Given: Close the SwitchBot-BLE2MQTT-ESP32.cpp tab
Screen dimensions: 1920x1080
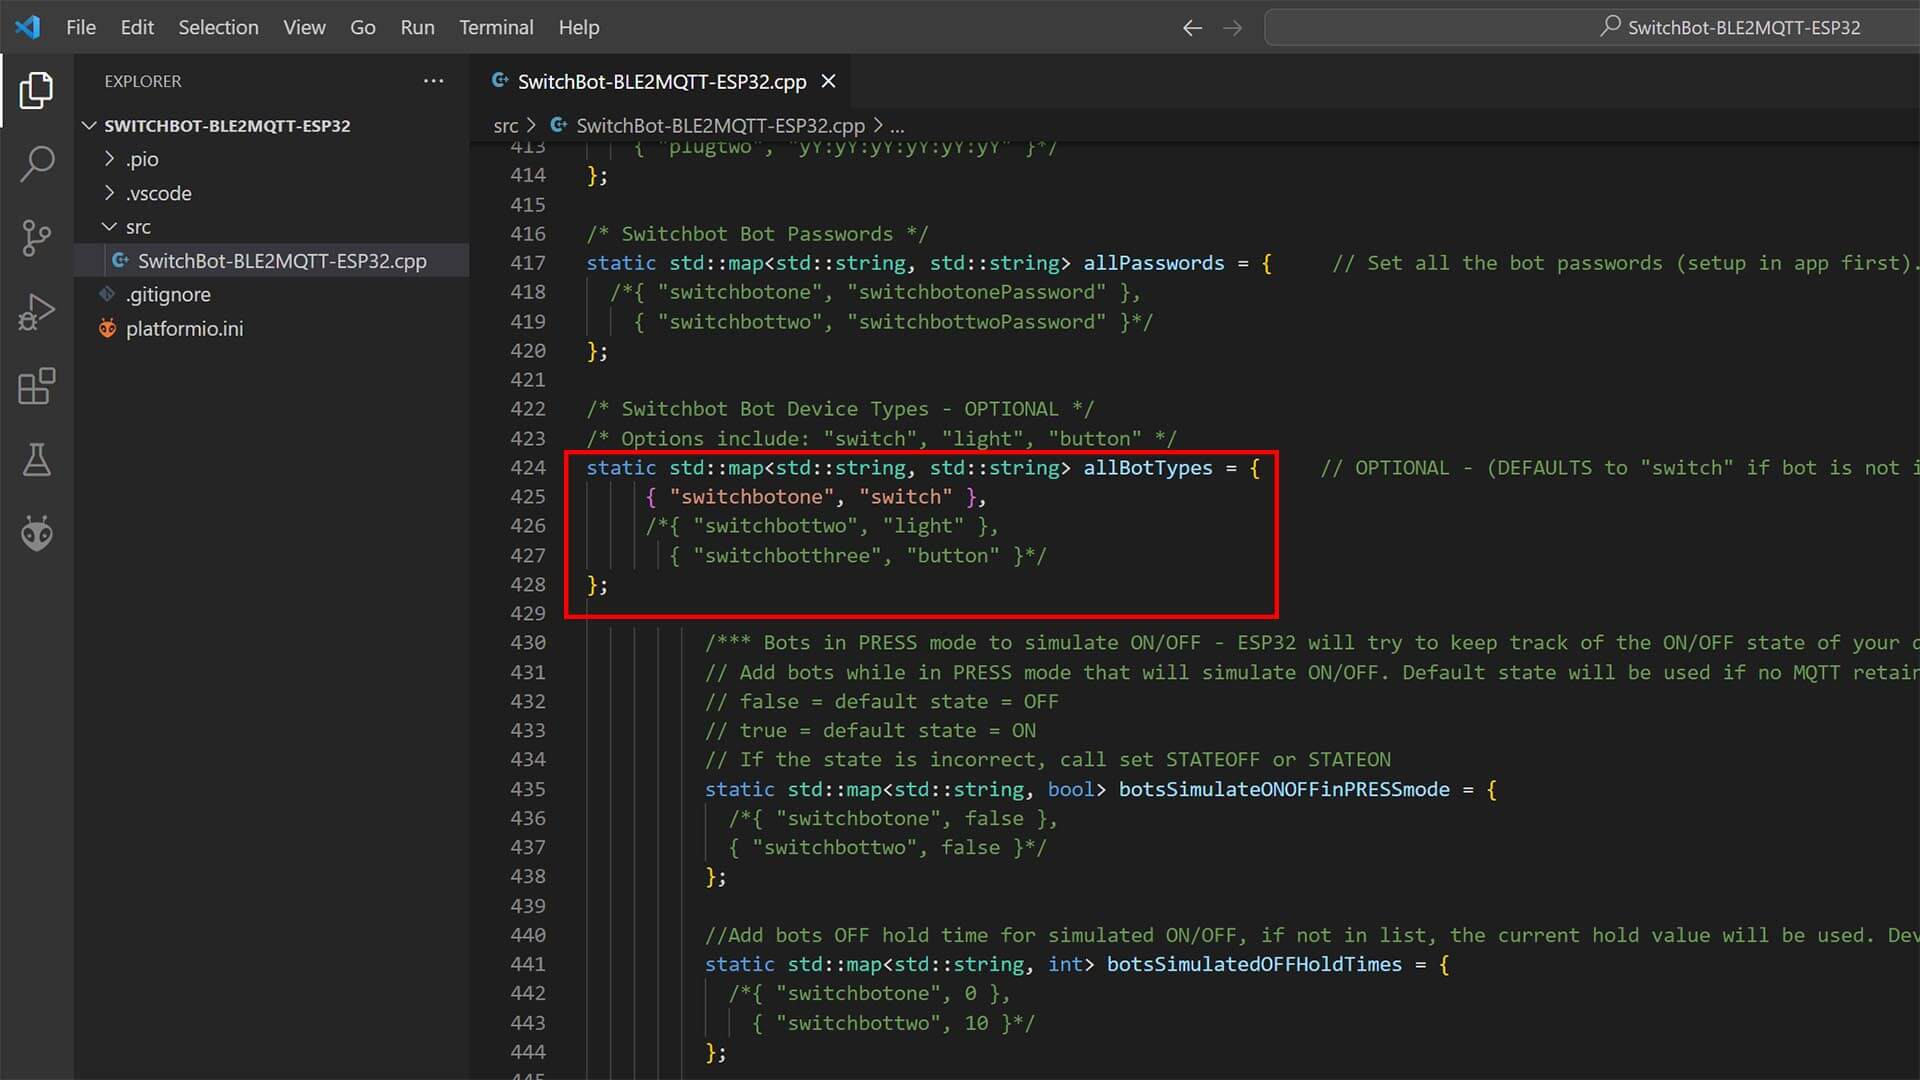Looking at the screenshot, I should pyautogui.click(x=828, y=81).
